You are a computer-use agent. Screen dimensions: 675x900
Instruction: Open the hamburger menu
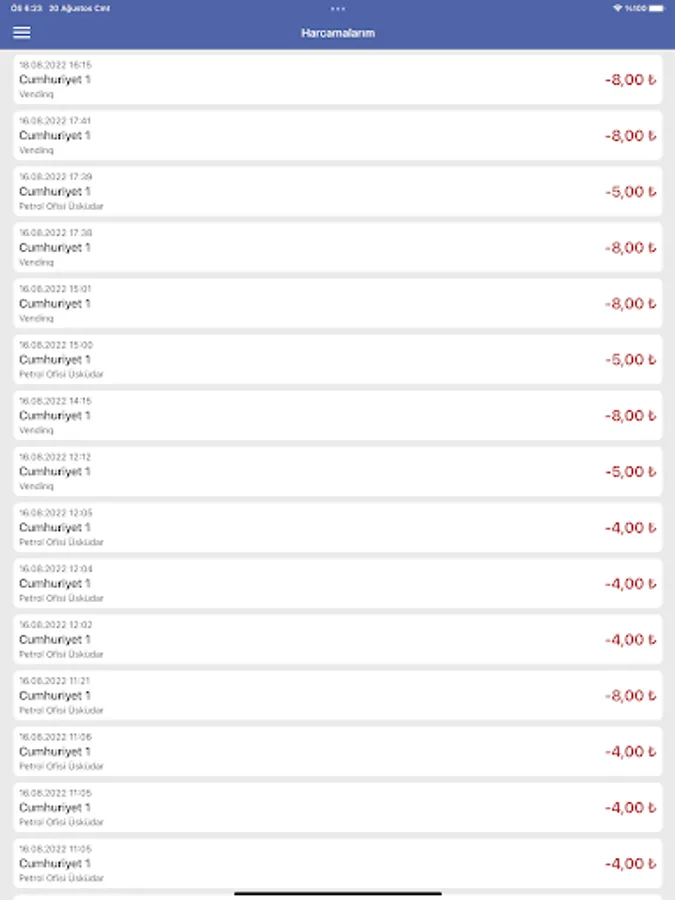pyautogui.click(x=21, y=32)
